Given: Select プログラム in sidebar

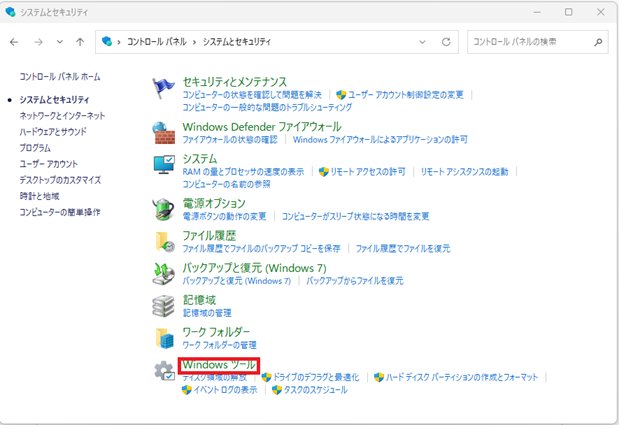Looking at the screenshot, I should [x=35, y=148].
